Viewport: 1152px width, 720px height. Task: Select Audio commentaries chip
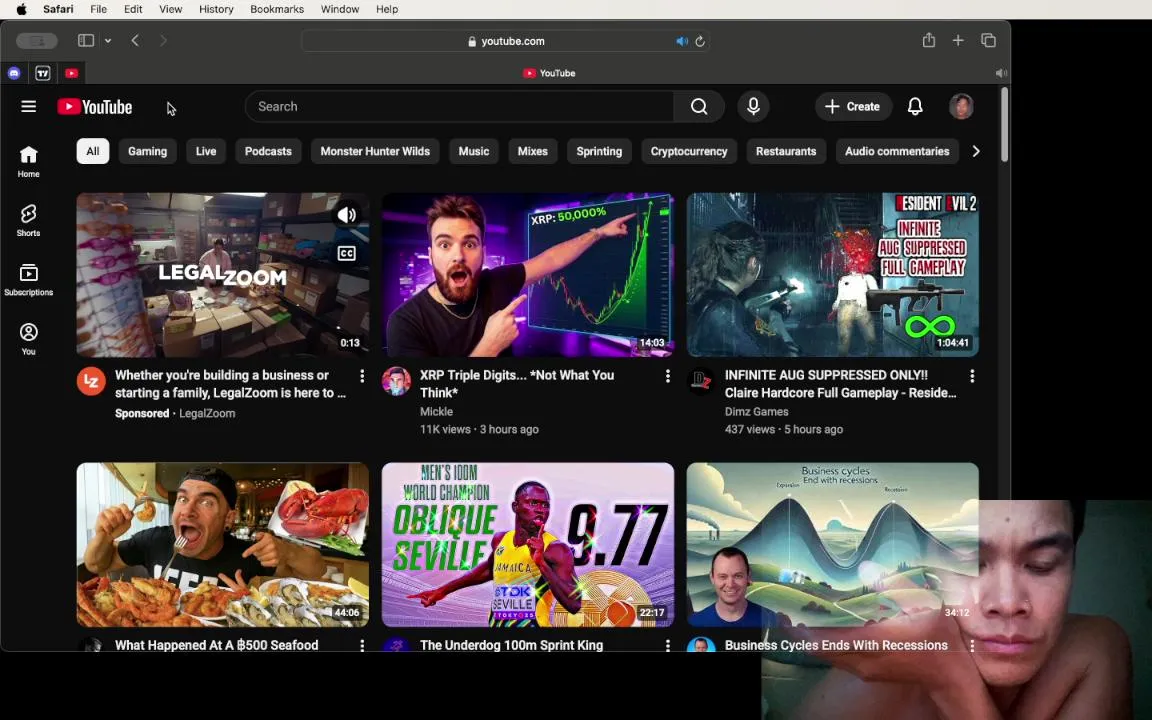[897, 151]
